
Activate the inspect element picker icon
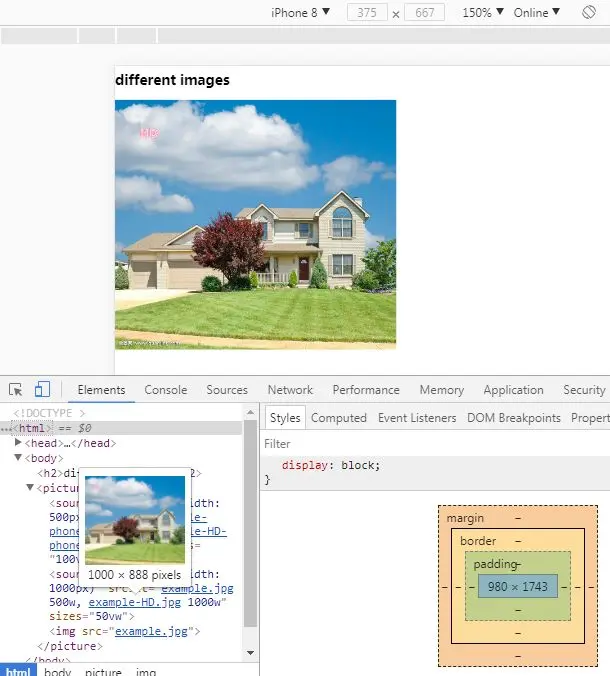pos(16,390)
